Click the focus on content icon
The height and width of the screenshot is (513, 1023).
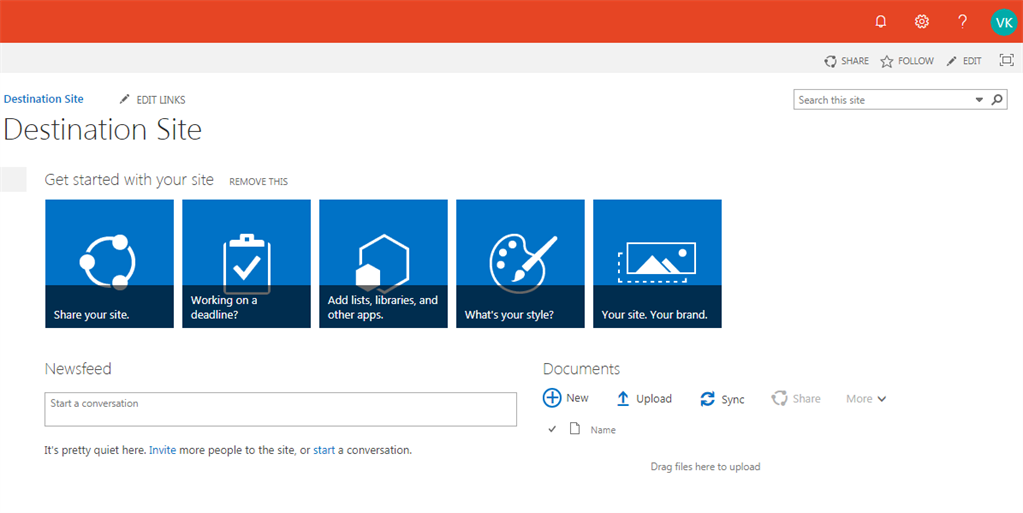click(x=1006, y=60)
